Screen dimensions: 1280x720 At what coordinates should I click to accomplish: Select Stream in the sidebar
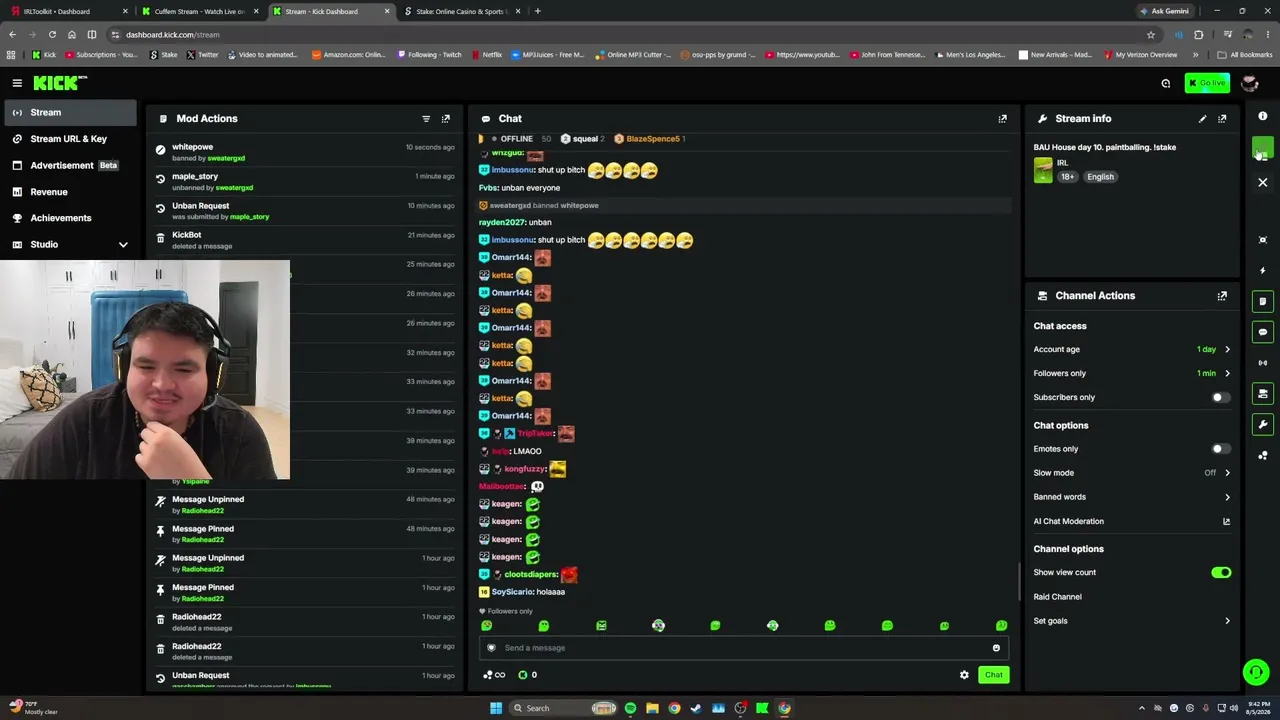(x=70, y=113)
